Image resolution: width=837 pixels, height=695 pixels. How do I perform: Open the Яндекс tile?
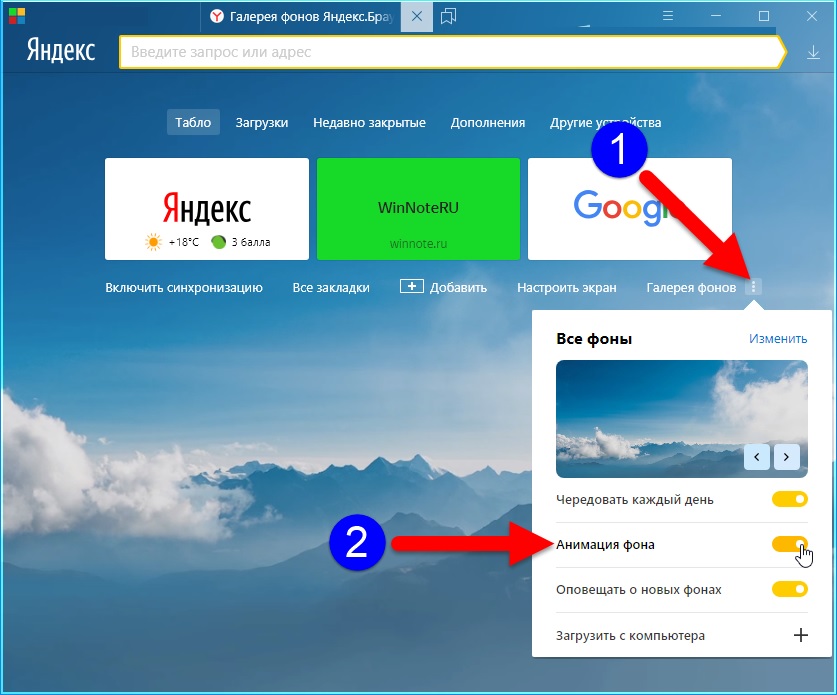pyautogui.click(x=207, y=209)
